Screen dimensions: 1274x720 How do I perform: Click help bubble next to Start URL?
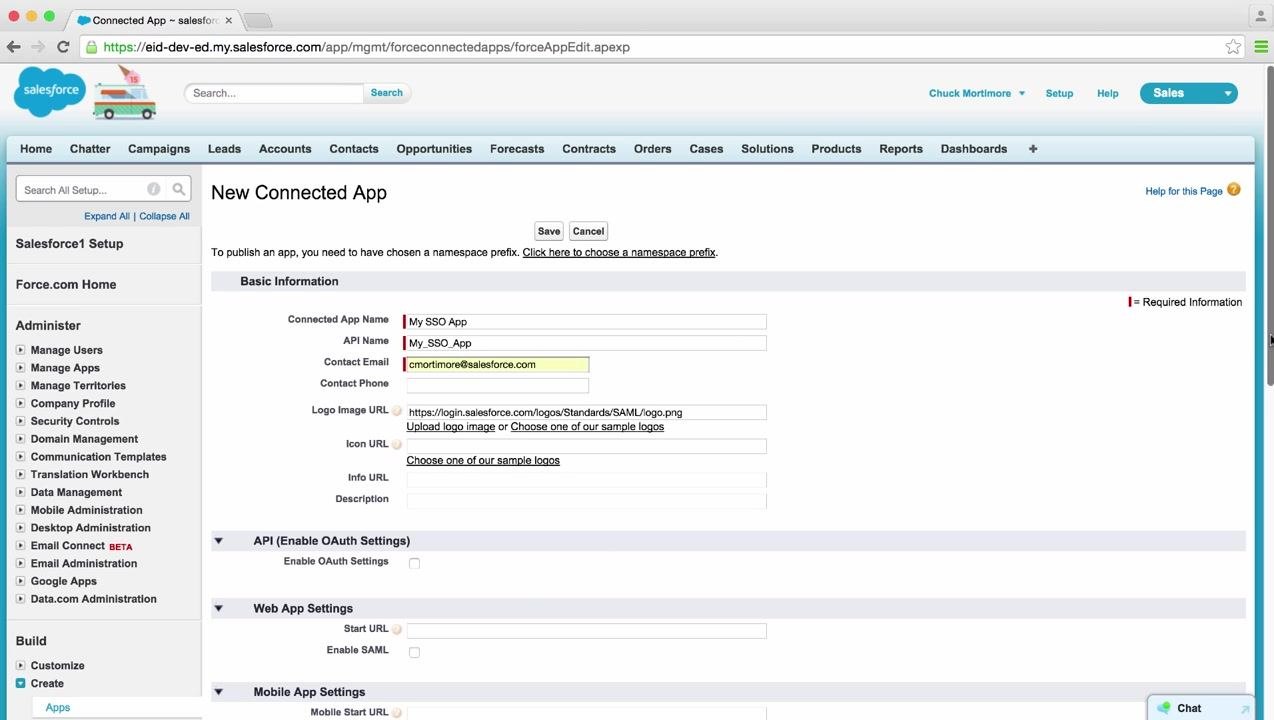[397, 629]
